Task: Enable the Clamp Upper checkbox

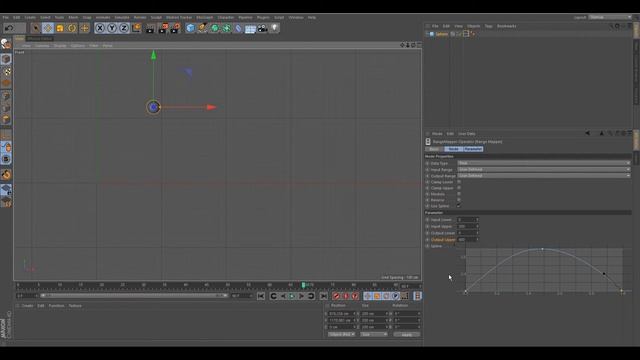Action: pos(459,188)
